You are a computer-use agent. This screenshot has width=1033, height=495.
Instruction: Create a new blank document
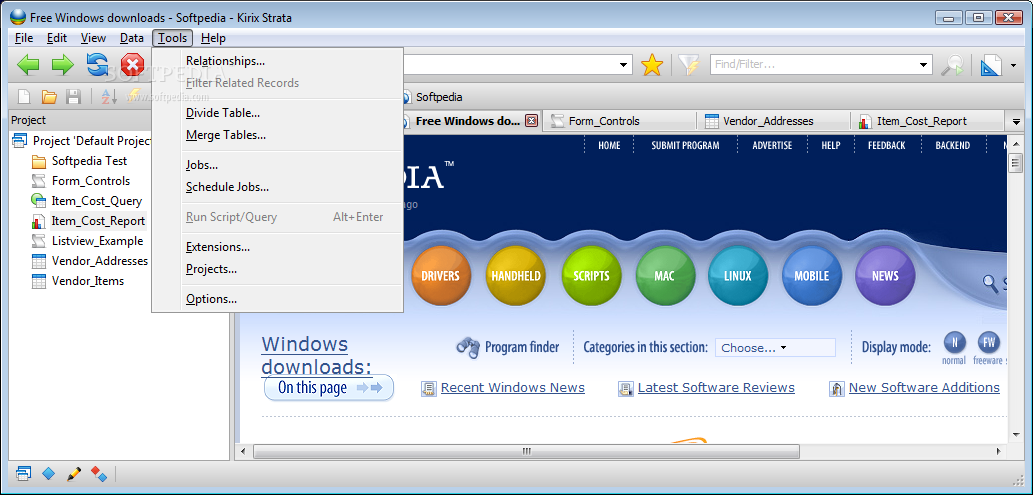click(24, 97)
